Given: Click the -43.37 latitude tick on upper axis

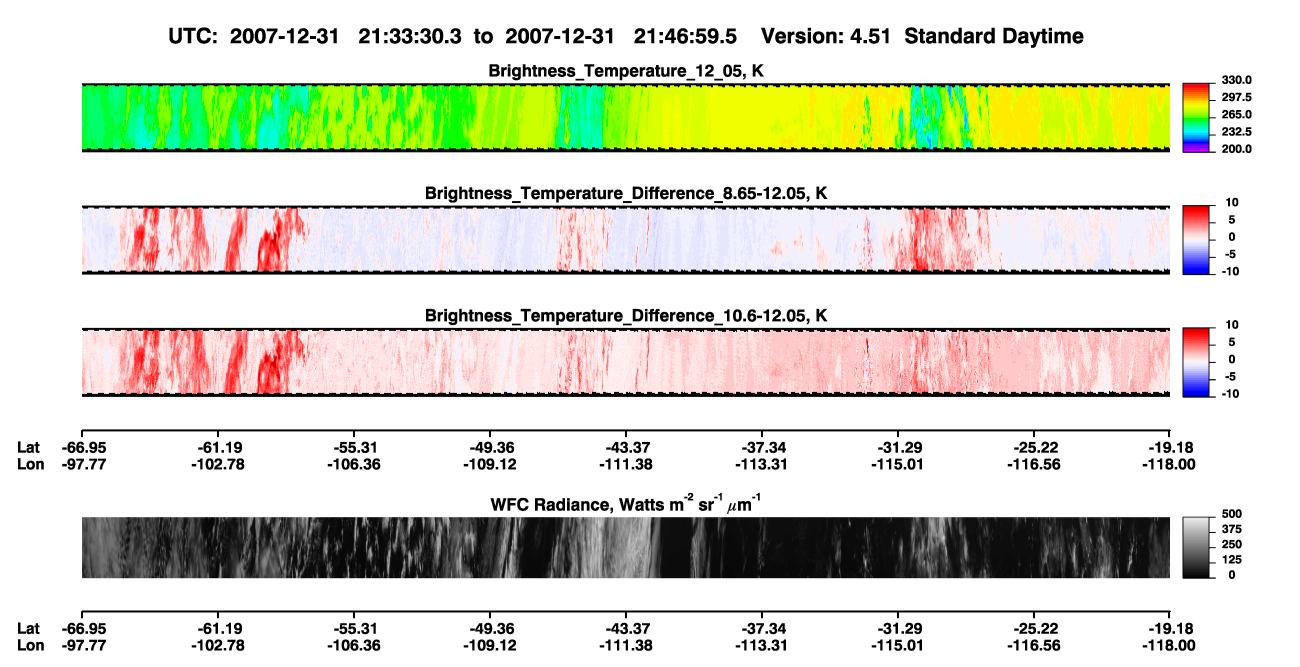Looking at the screenshot, I should pos(626,447).
